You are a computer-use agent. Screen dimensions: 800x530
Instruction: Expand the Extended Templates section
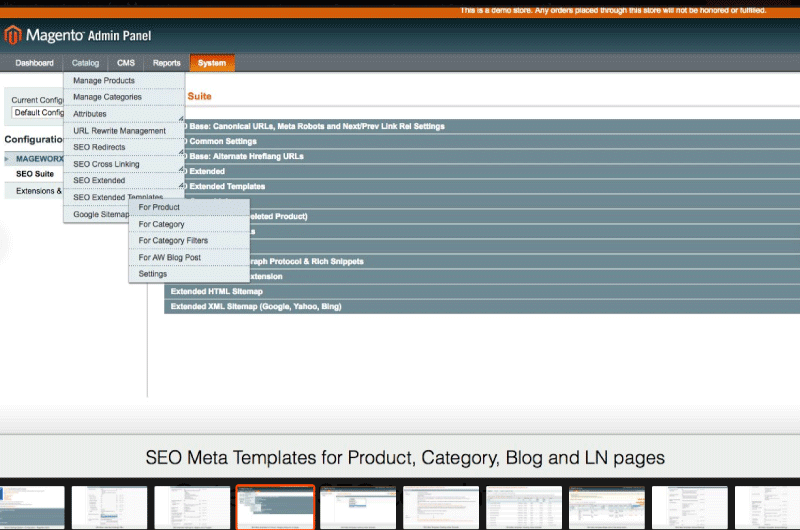point(491,186)
